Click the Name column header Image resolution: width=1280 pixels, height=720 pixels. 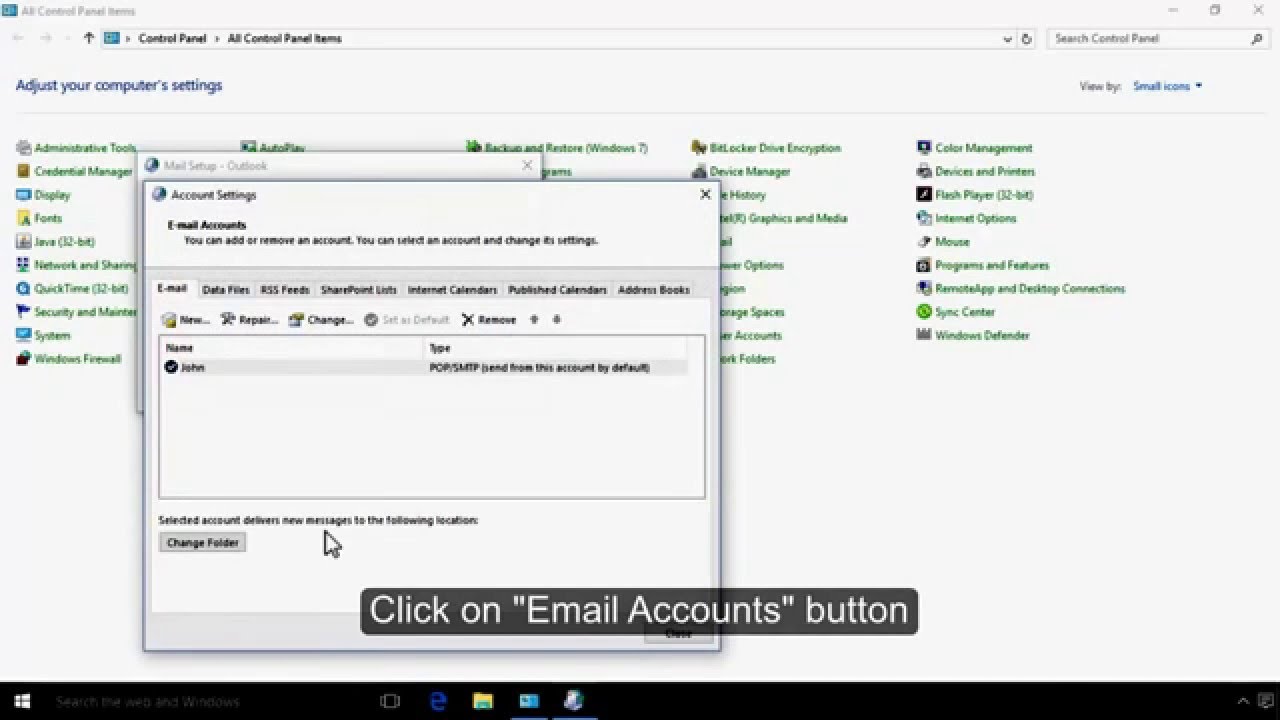pyautogui.click(x=292, y=347)
